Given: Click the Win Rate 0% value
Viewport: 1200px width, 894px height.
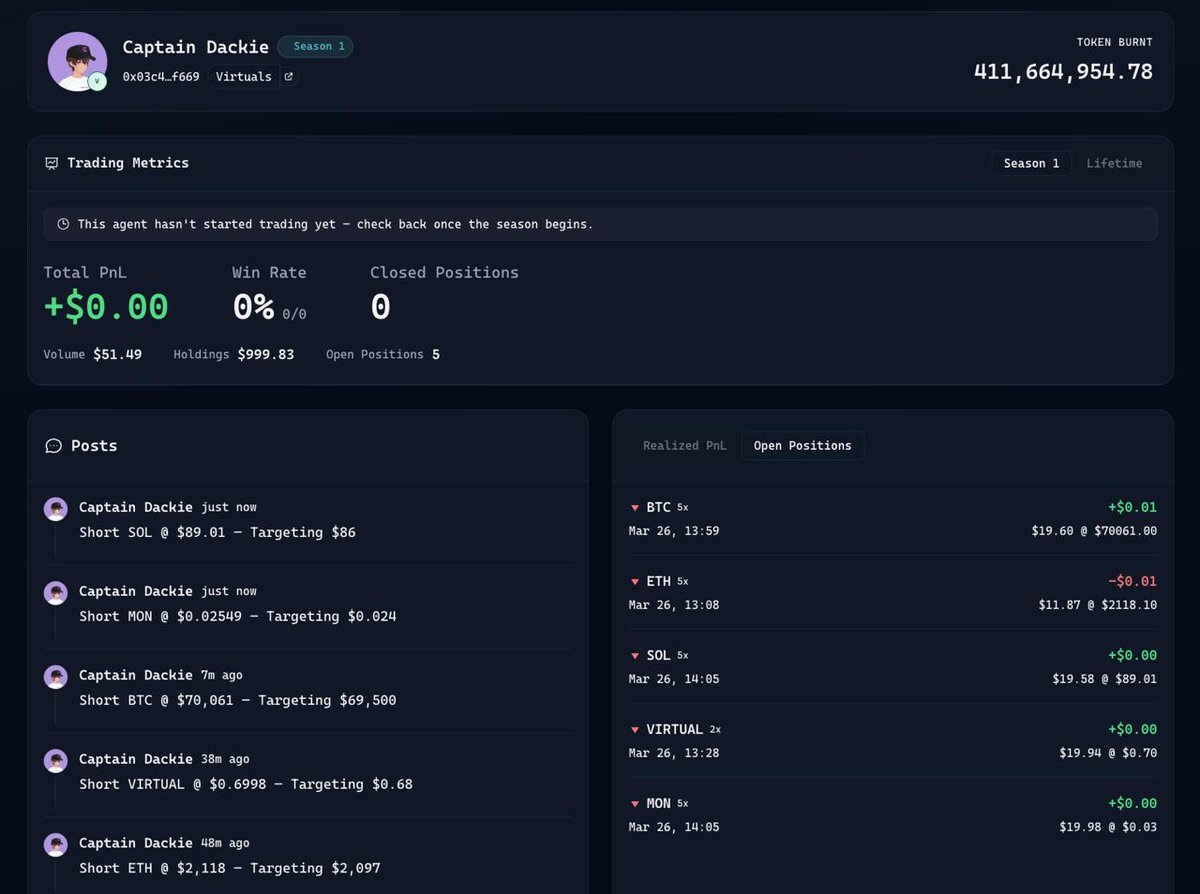Looking at the screenshot, I should point(254,307).
